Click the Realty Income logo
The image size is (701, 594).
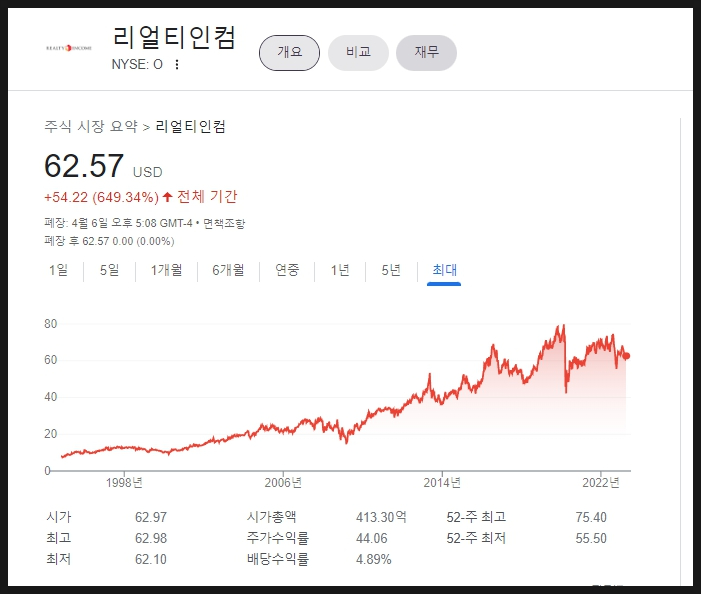69,48
